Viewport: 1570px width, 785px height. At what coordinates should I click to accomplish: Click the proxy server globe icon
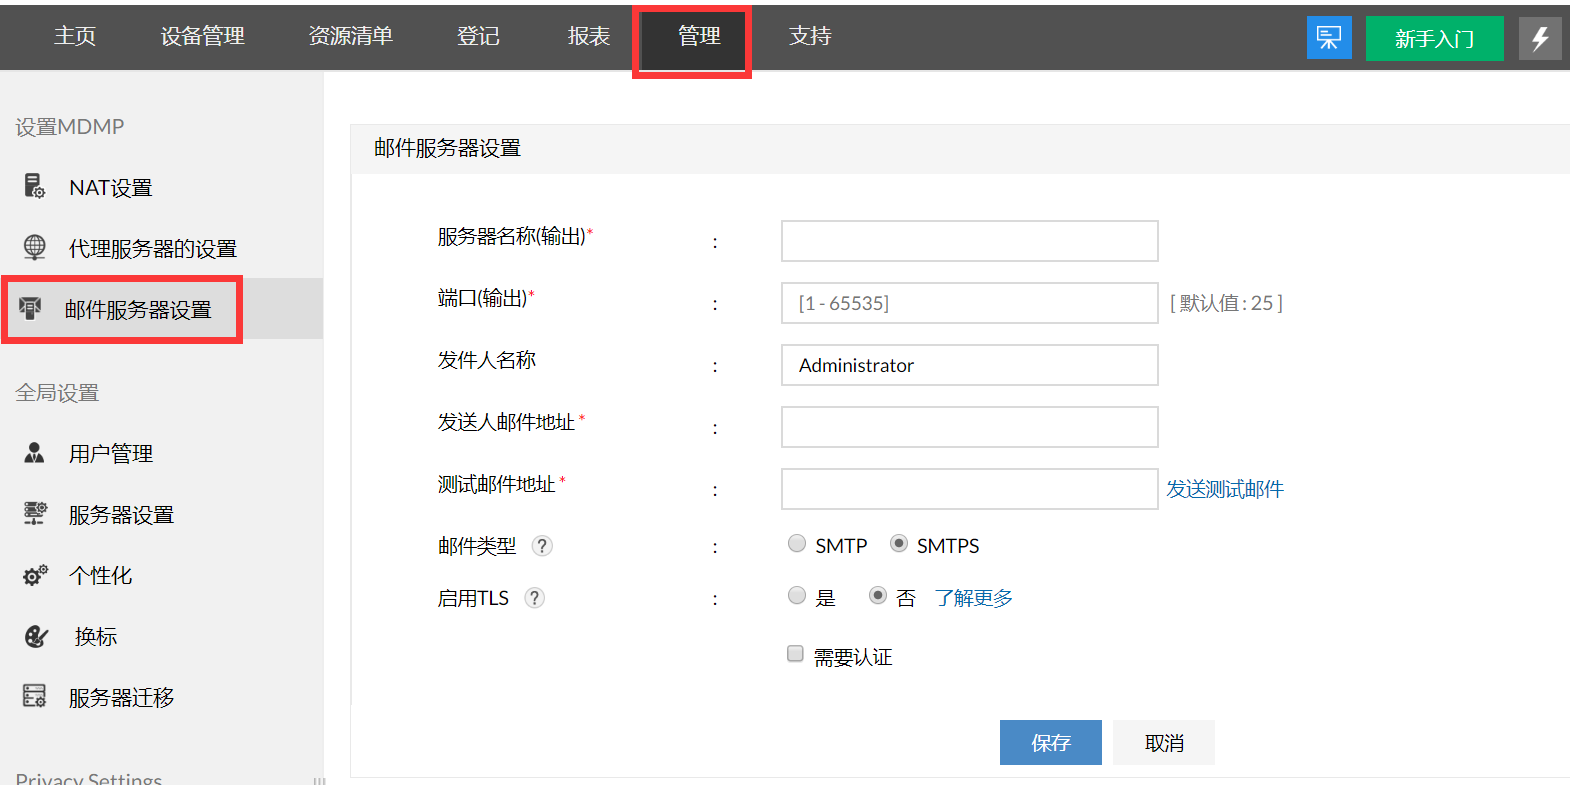click(x=35, y=247)
